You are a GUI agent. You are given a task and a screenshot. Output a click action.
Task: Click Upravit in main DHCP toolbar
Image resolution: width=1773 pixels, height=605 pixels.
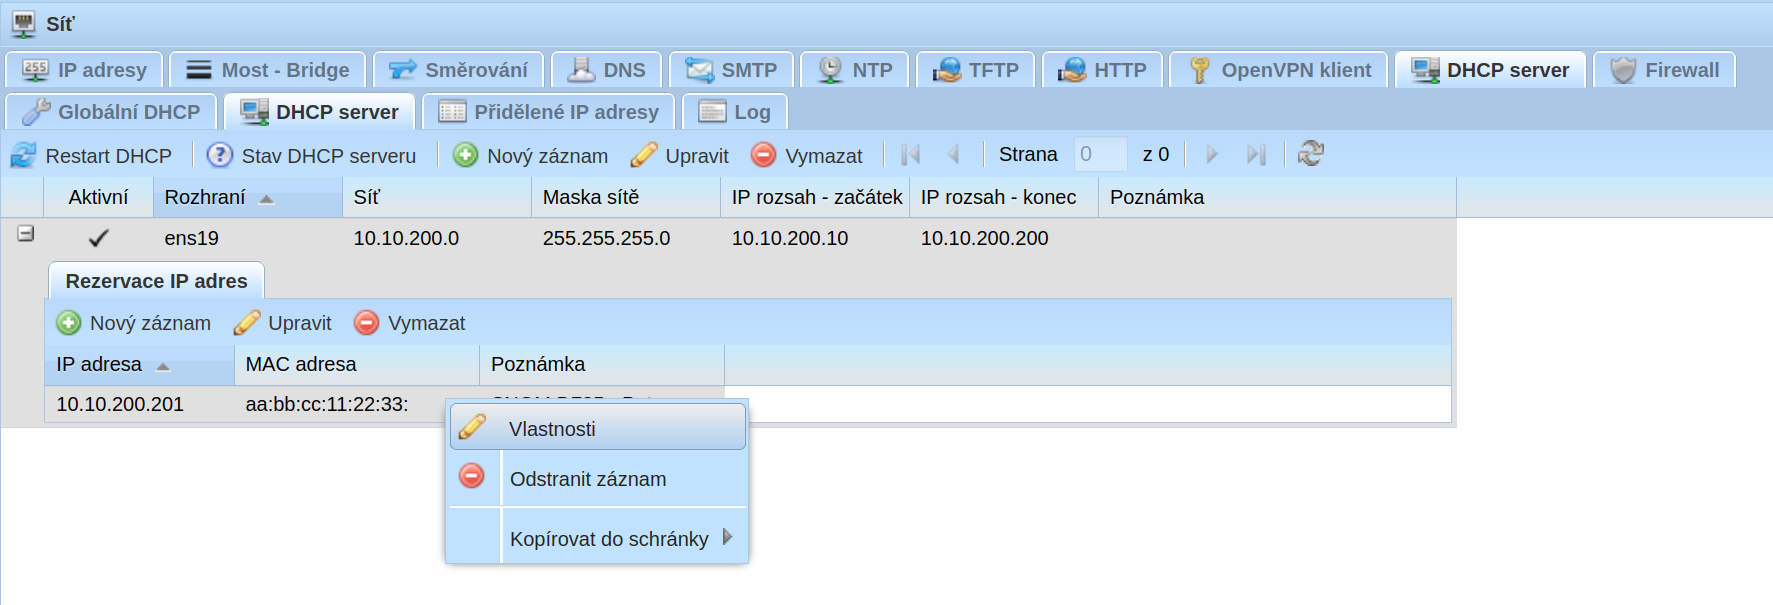pos(680,155)
